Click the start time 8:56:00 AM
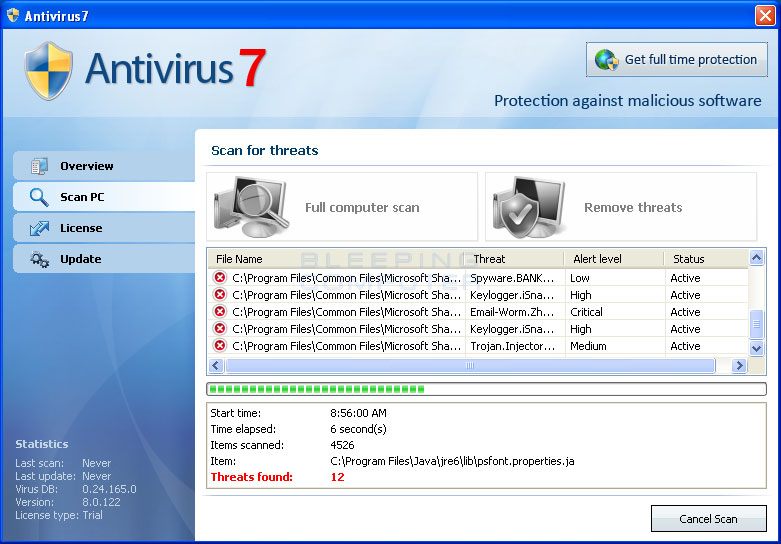 pos(358,413)
